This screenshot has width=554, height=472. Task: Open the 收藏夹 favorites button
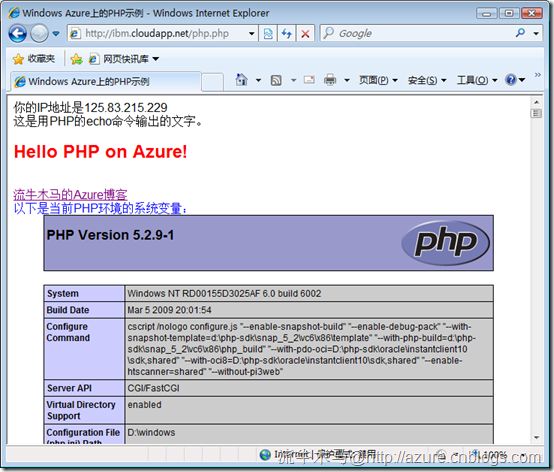click(x=34, y=59)
